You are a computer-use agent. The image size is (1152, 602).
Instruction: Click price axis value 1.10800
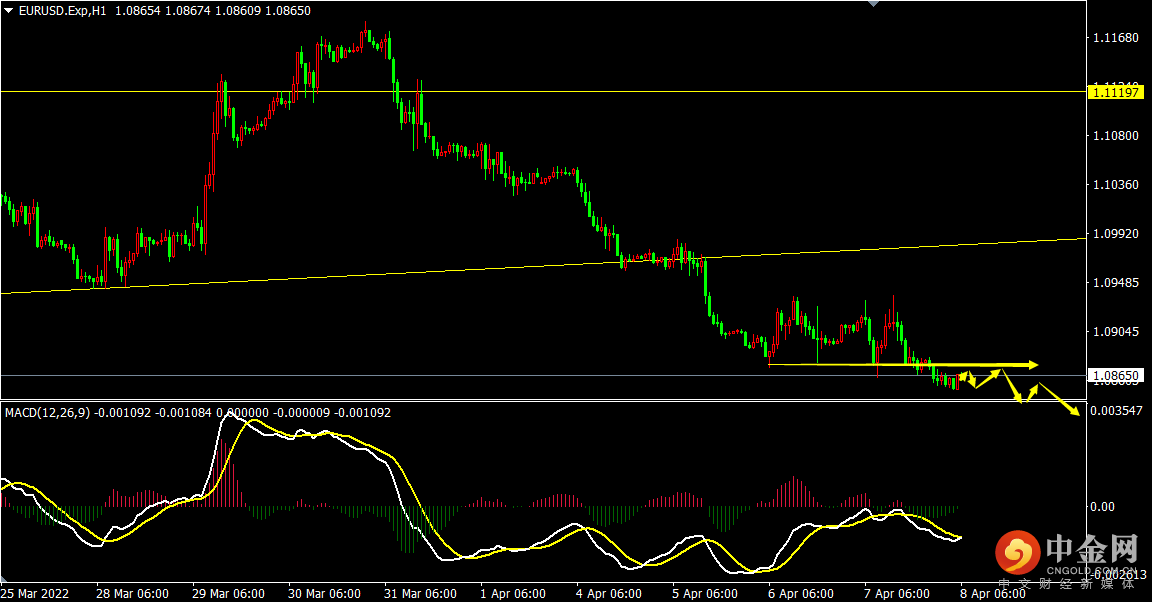(1115, 135)
